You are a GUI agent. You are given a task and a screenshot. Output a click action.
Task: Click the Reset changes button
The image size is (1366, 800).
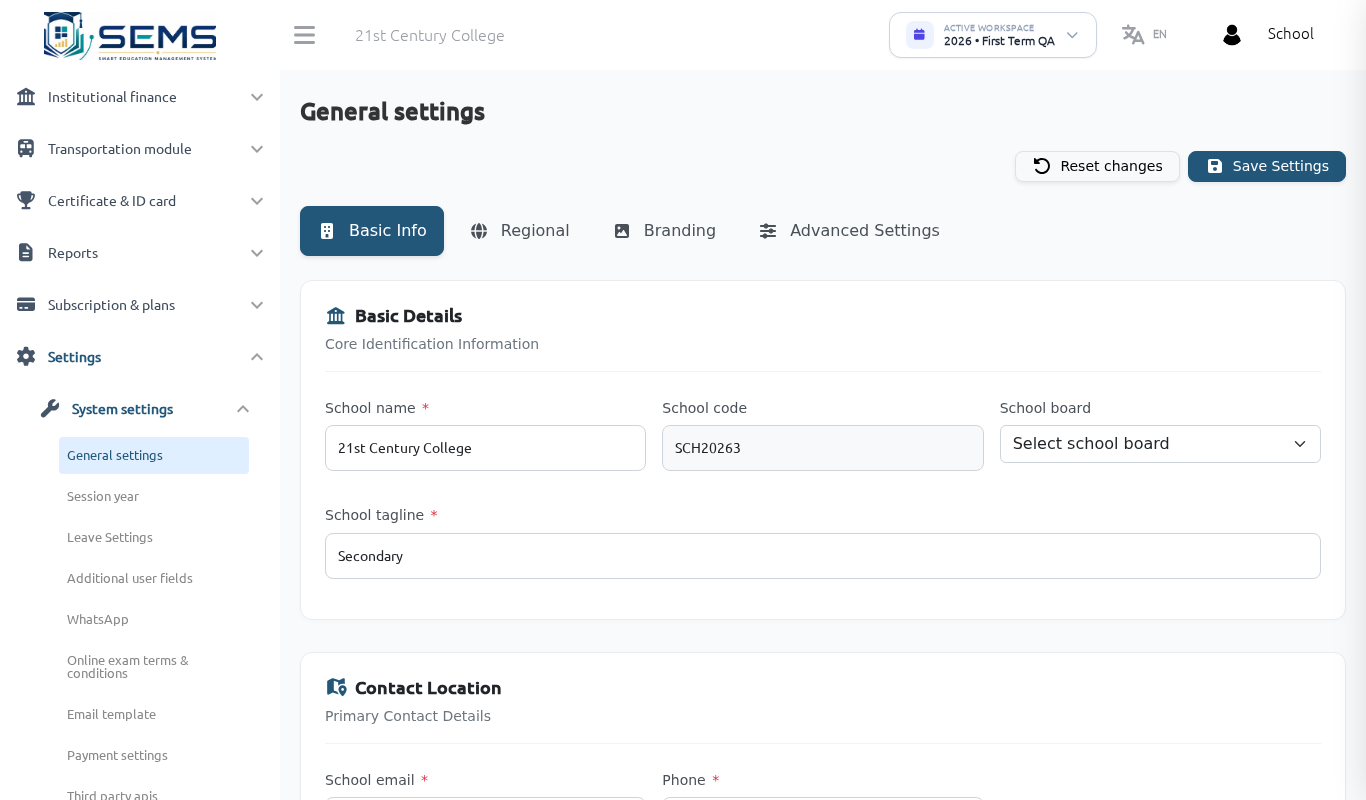point(1097,166)
